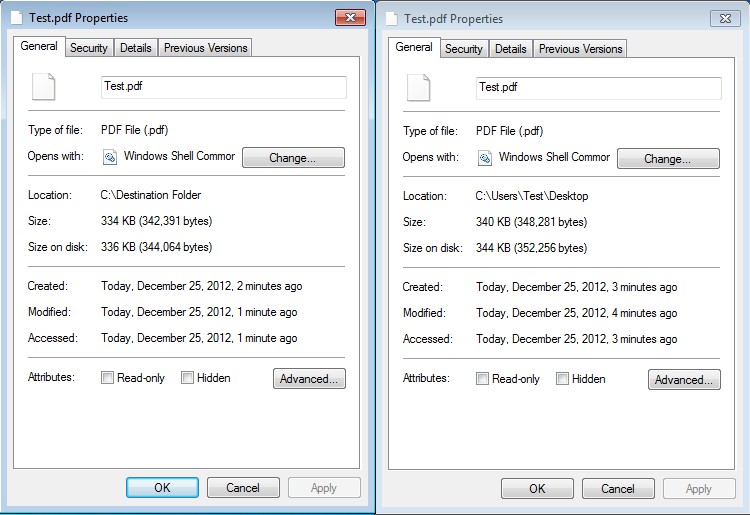Click large document icon in left Test.pdf window
Screen dimensions: 750x515
point(44,87)
